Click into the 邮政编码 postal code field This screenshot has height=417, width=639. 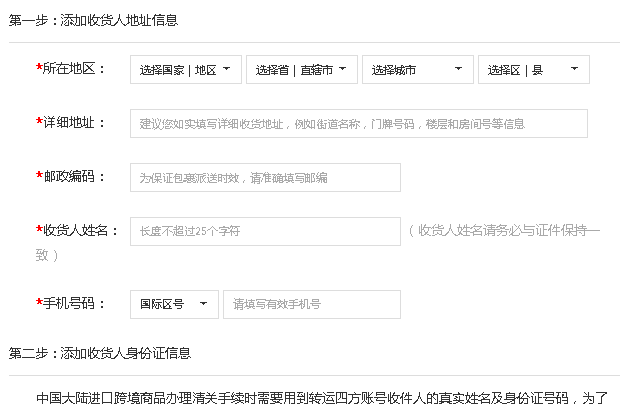coord(265,178)
